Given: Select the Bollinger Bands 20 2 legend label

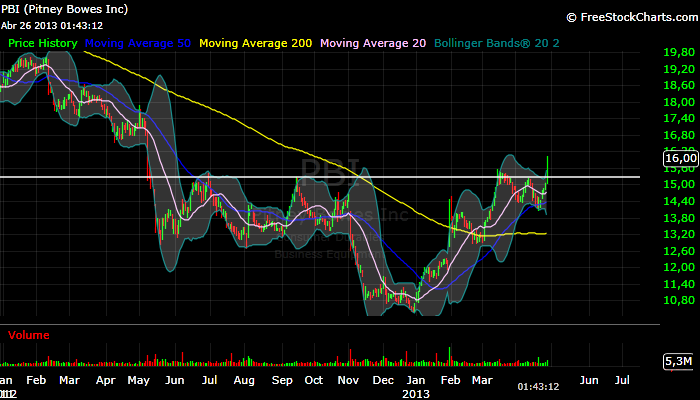Looking at the screenshot, I should click(496, 43).
